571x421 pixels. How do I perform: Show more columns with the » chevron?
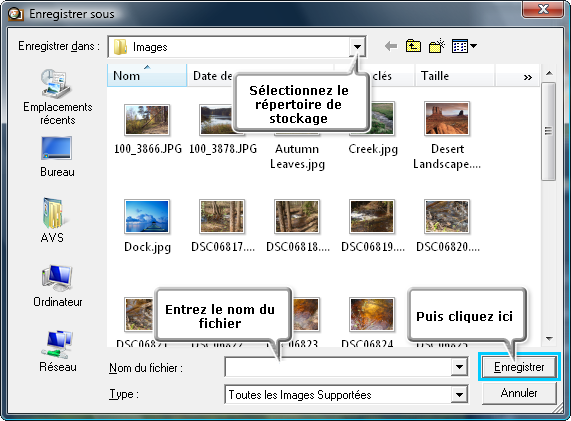pyautogui.click(x=527, y=77)
